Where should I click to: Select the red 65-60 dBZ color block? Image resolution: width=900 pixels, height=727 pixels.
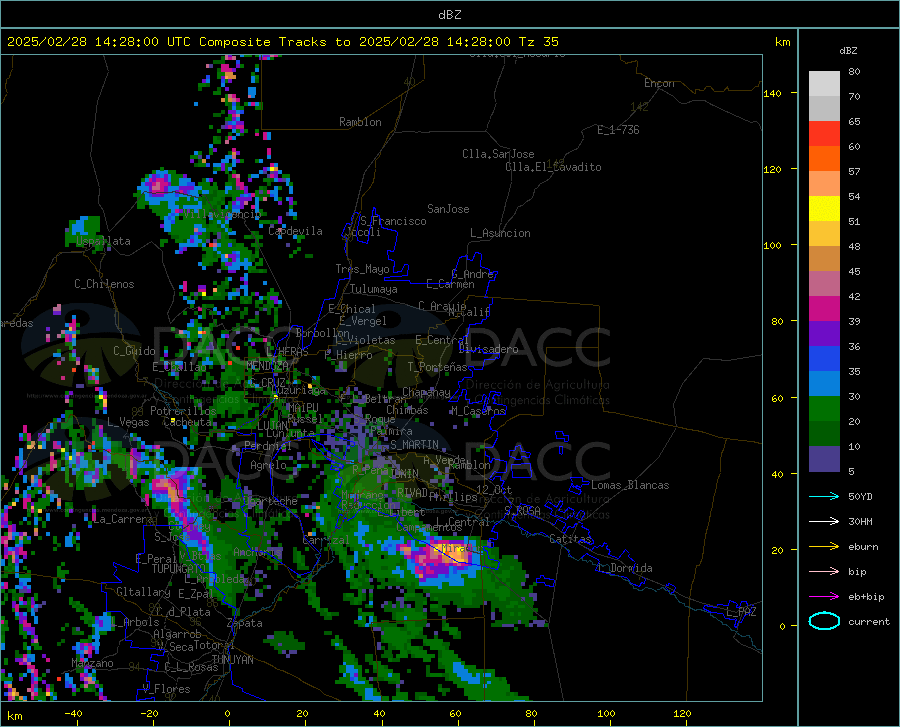coord(824,134)
